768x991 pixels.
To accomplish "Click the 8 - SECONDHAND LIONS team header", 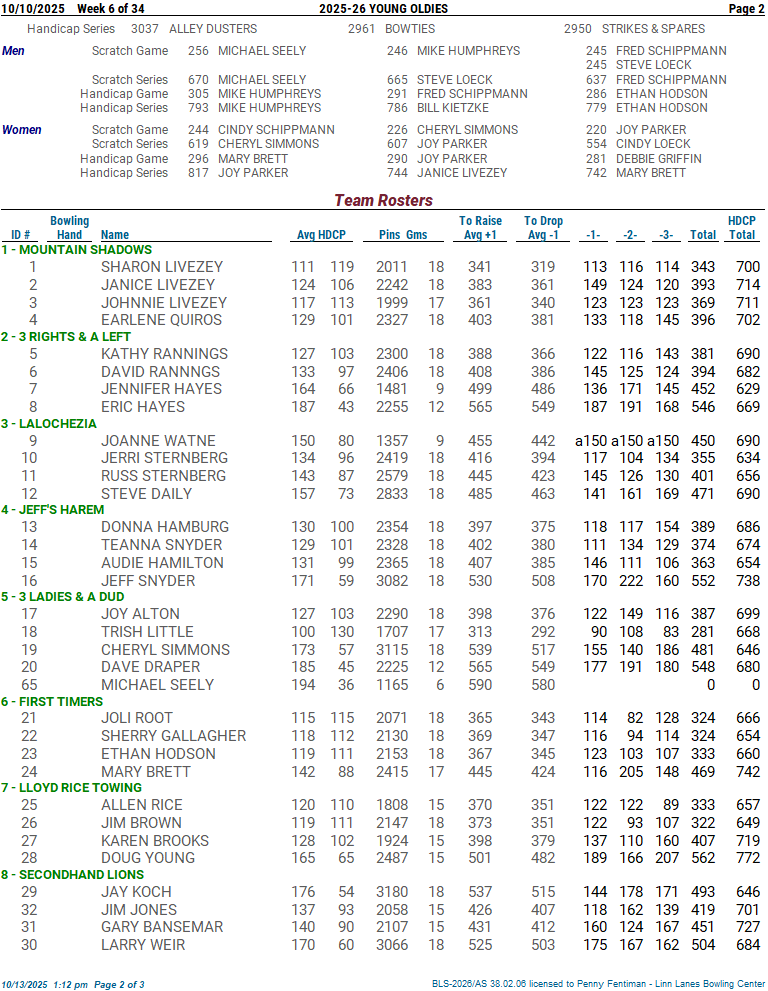I will pyautogui.click(x=73, y=875).
